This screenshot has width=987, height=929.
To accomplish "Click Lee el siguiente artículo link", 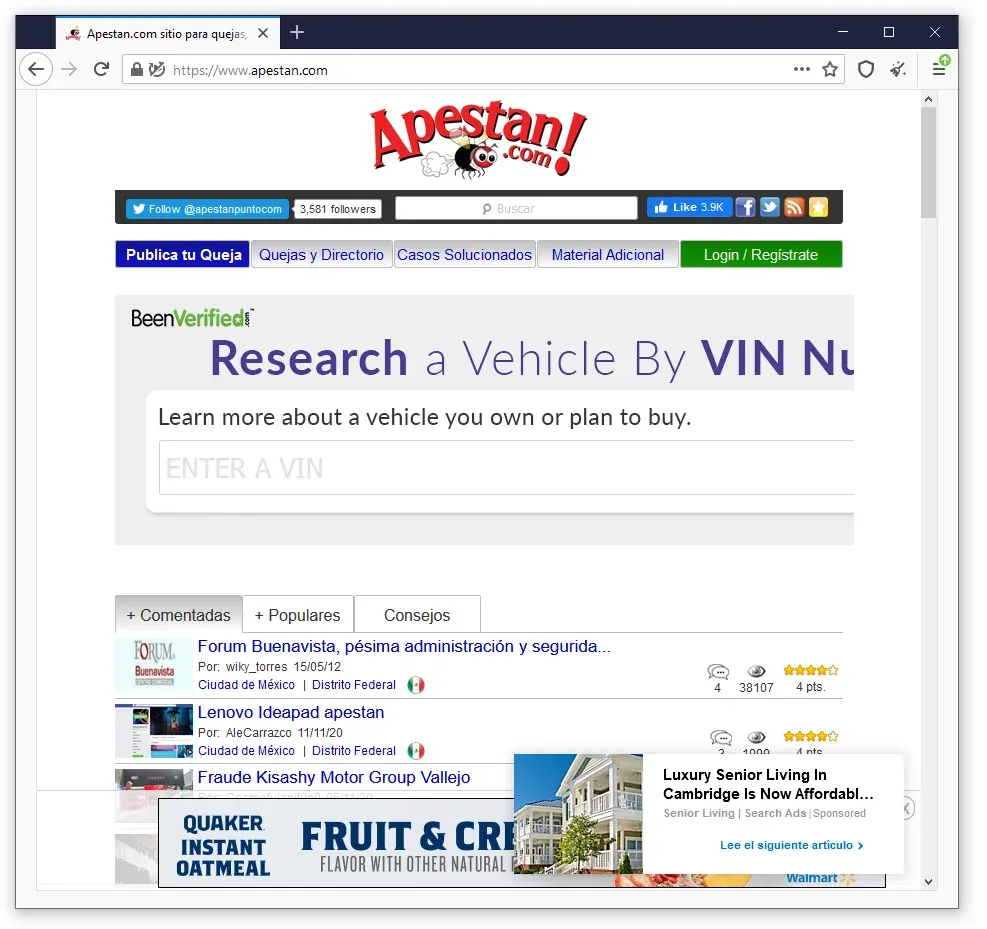I will point(791,845).
